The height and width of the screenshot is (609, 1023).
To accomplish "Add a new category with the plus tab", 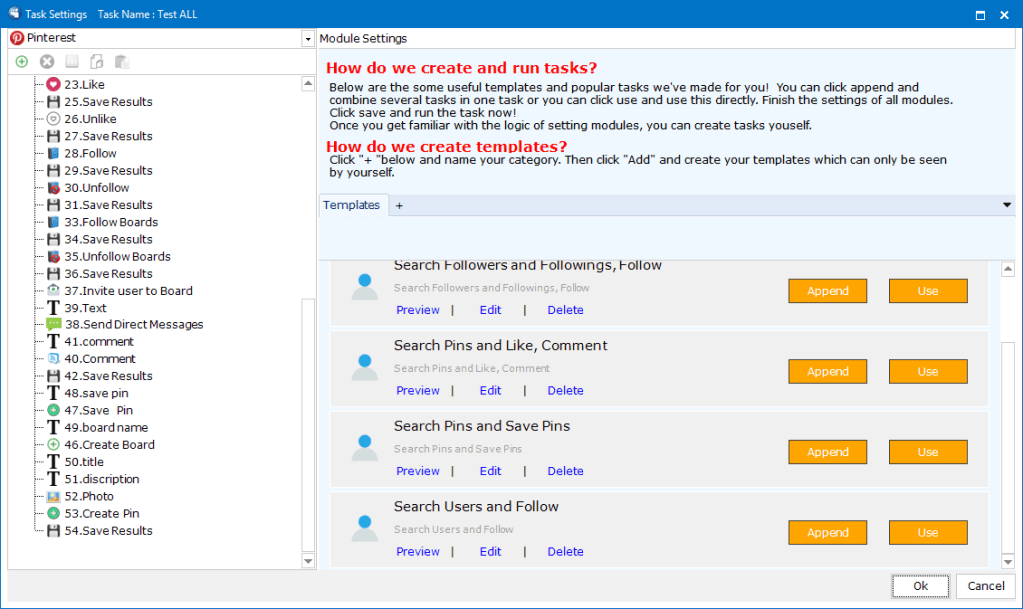I will point(400,205).
